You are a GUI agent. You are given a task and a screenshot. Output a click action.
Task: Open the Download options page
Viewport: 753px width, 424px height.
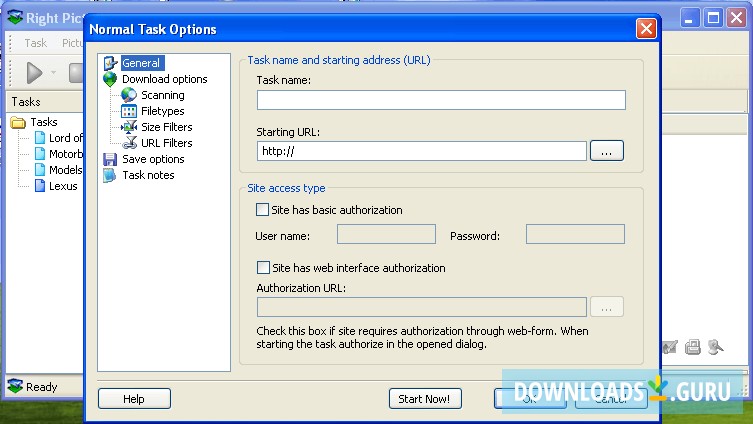(165, 79)
